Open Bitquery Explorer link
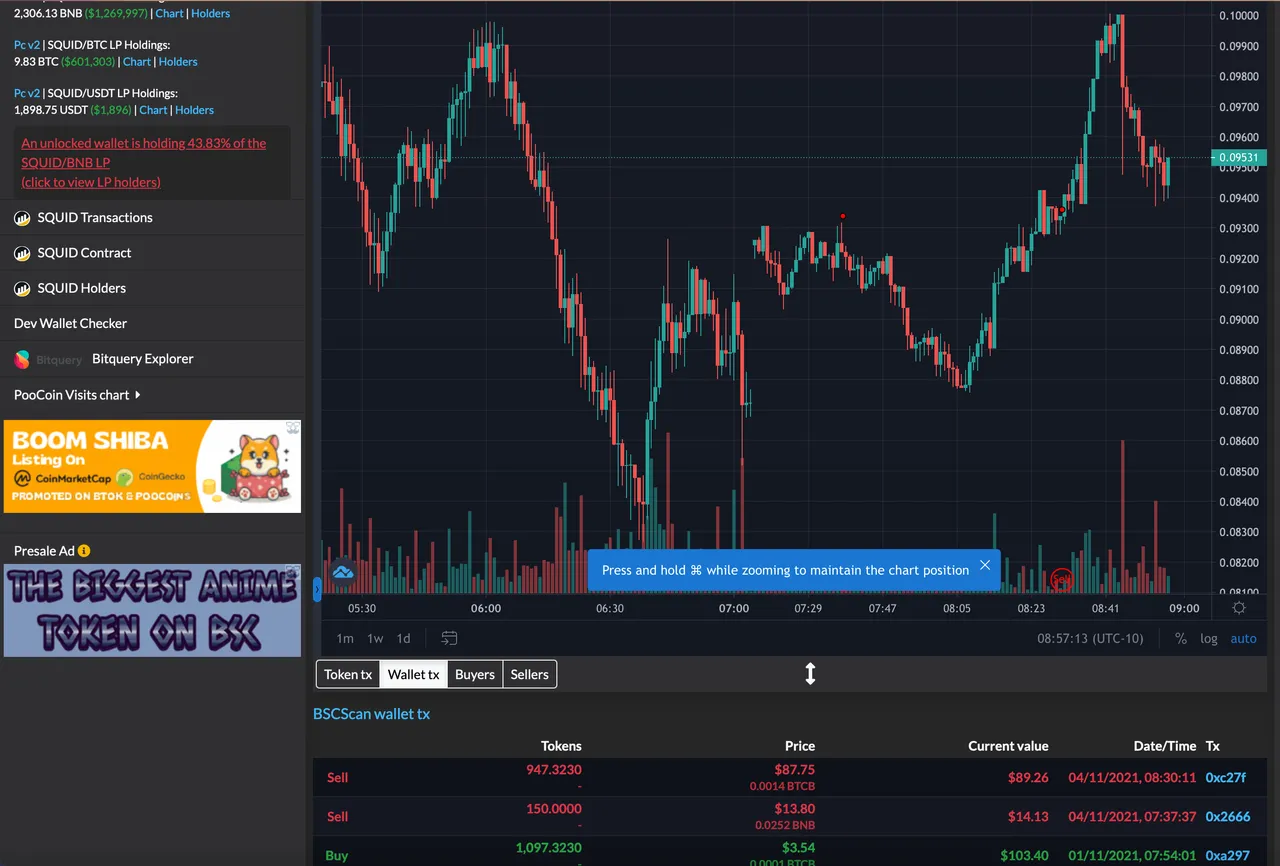This screenshot has width=1280, height=866. click(143, 359)
